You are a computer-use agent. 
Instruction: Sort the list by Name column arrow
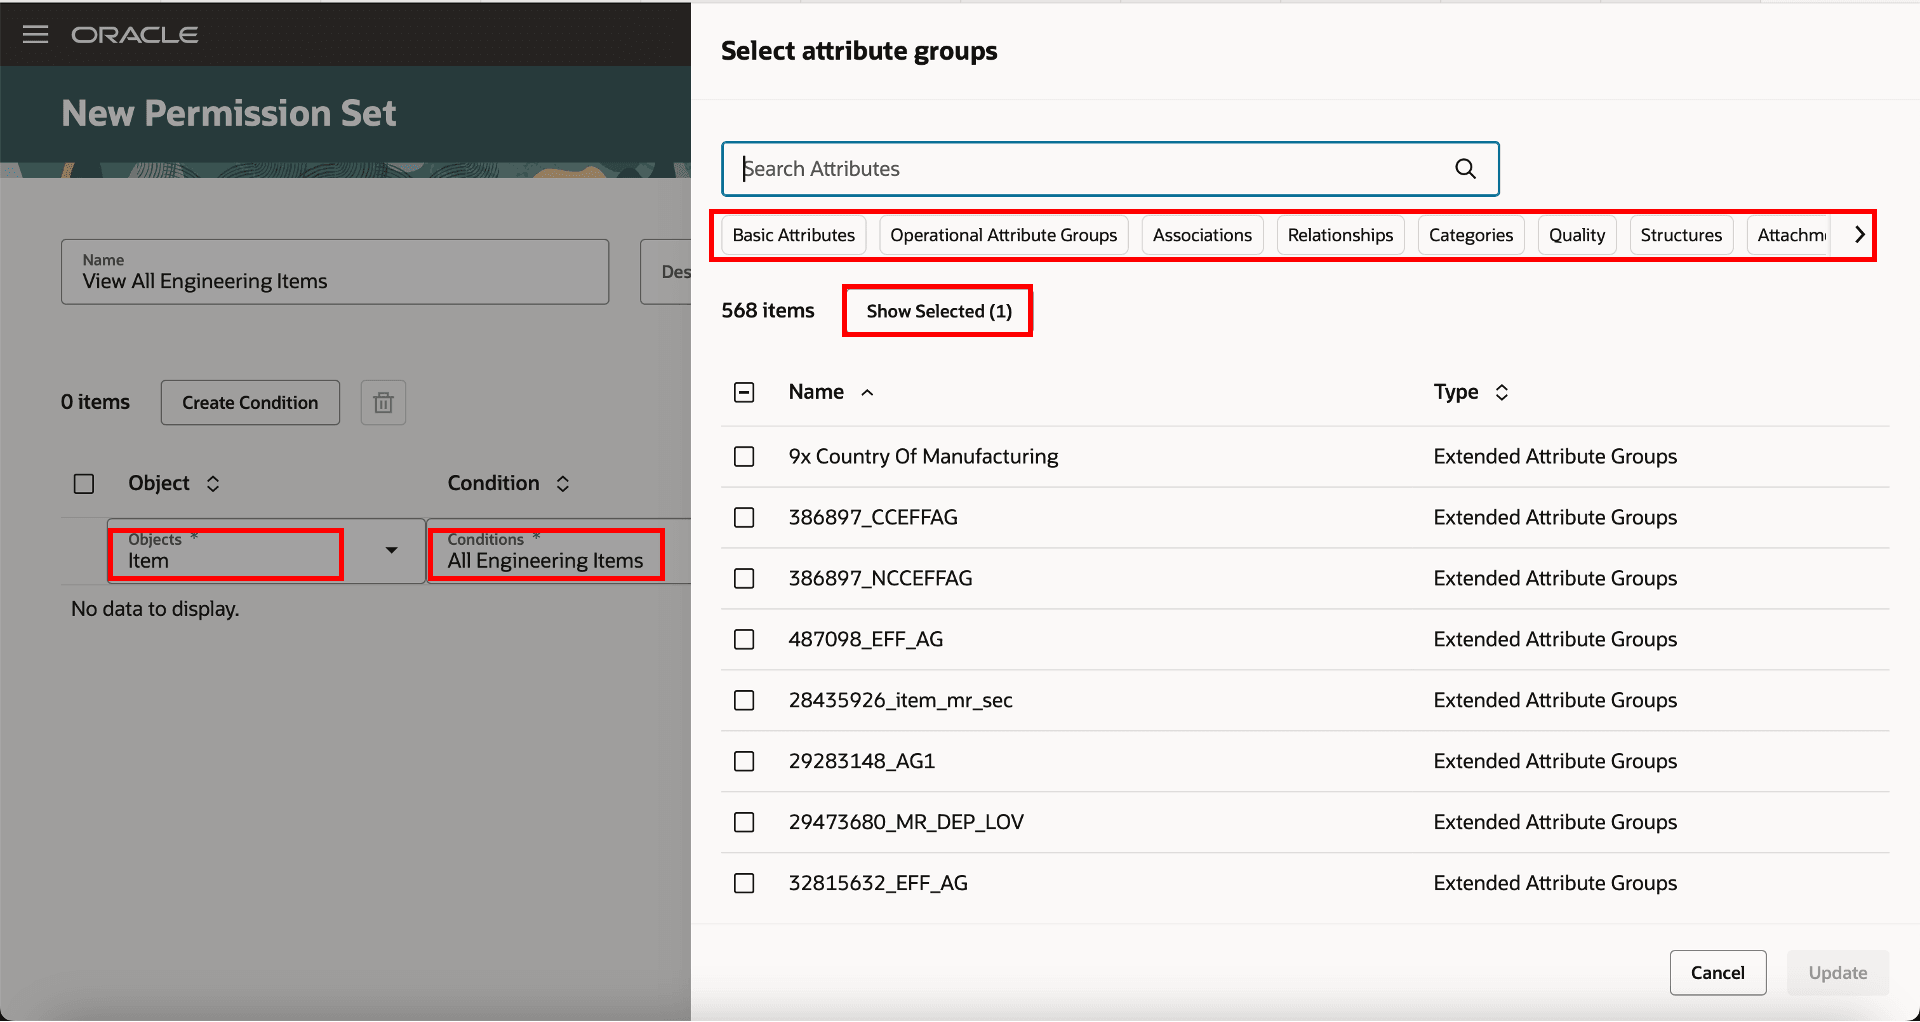pyautogui.click(x=867, y=393)
